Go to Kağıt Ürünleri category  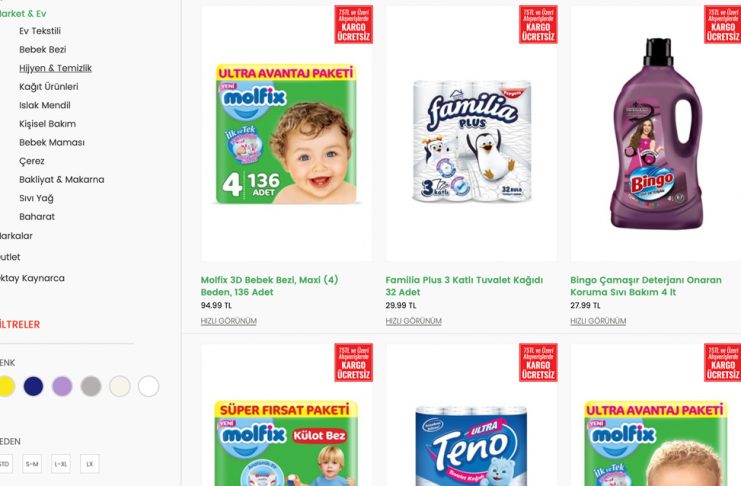tap(49, 87)
